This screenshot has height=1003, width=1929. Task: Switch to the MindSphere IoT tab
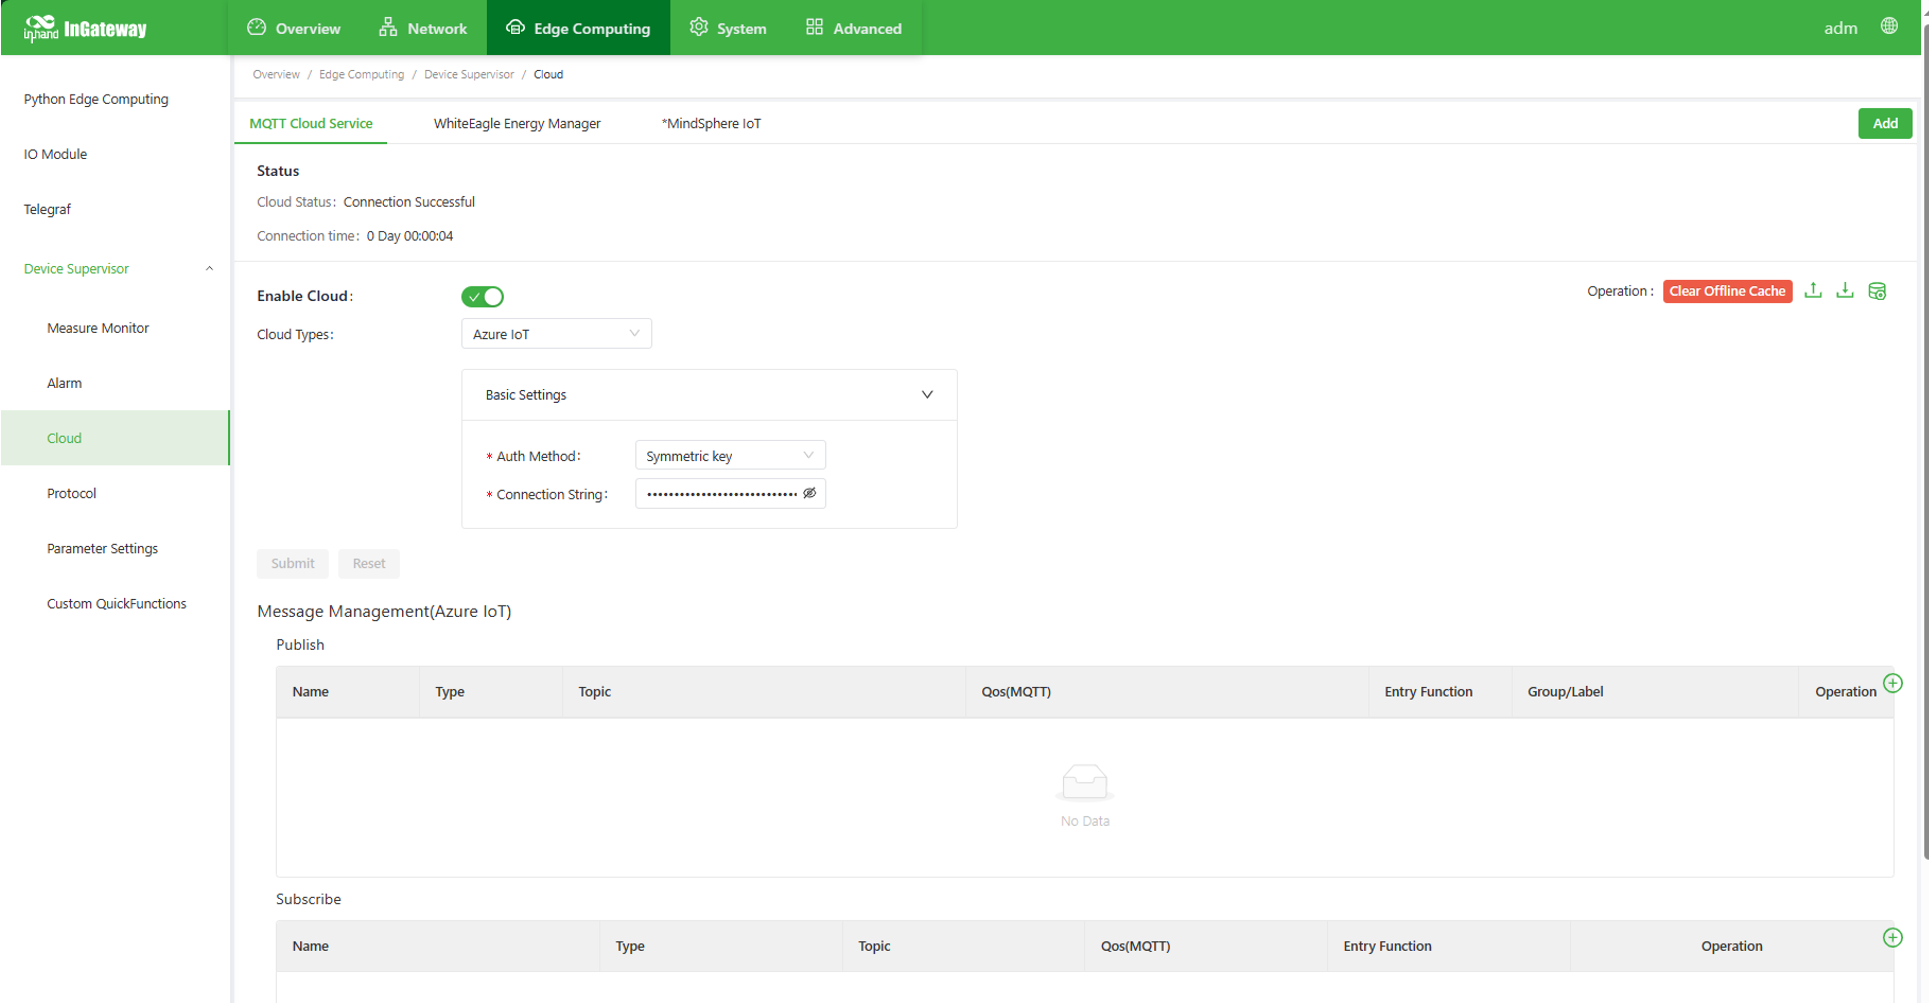click(x=711, y=124)
